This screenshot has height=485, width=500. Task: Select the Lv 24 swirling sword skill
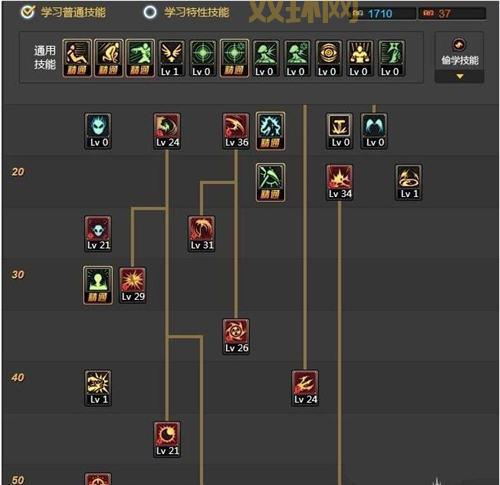[x=167, y=131]
